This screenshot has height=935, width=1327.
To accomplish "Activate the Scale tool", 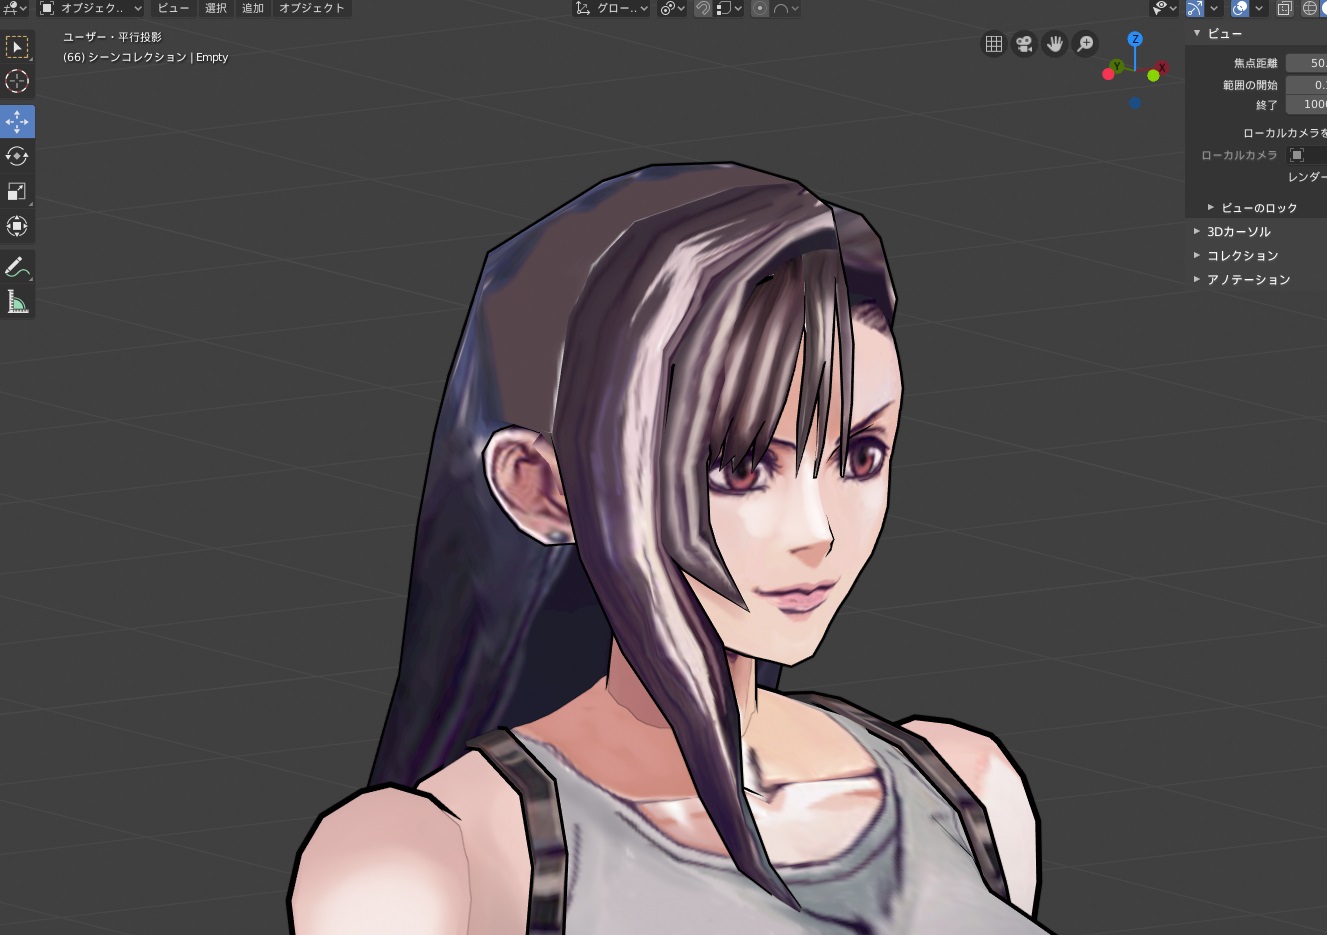I will coord(17,191).
